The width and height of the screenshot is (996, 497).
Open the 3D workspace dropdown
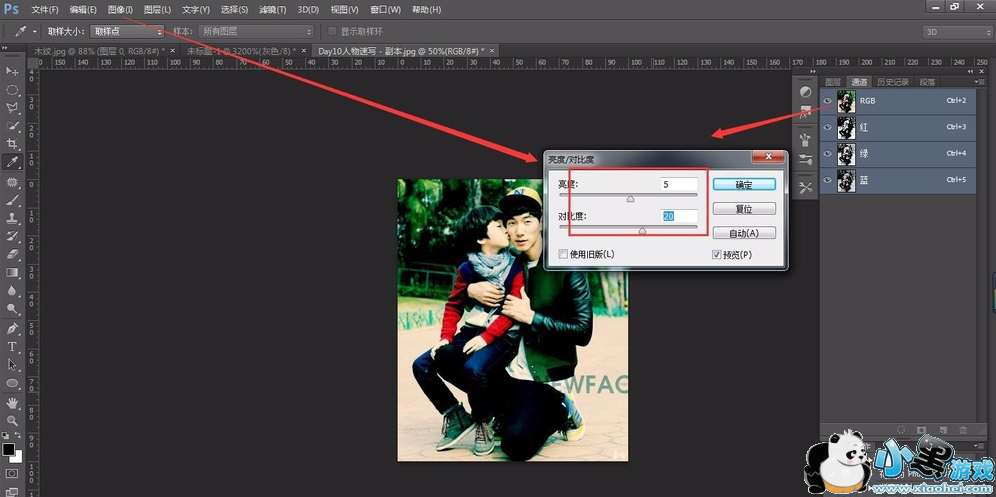(955, 32)
